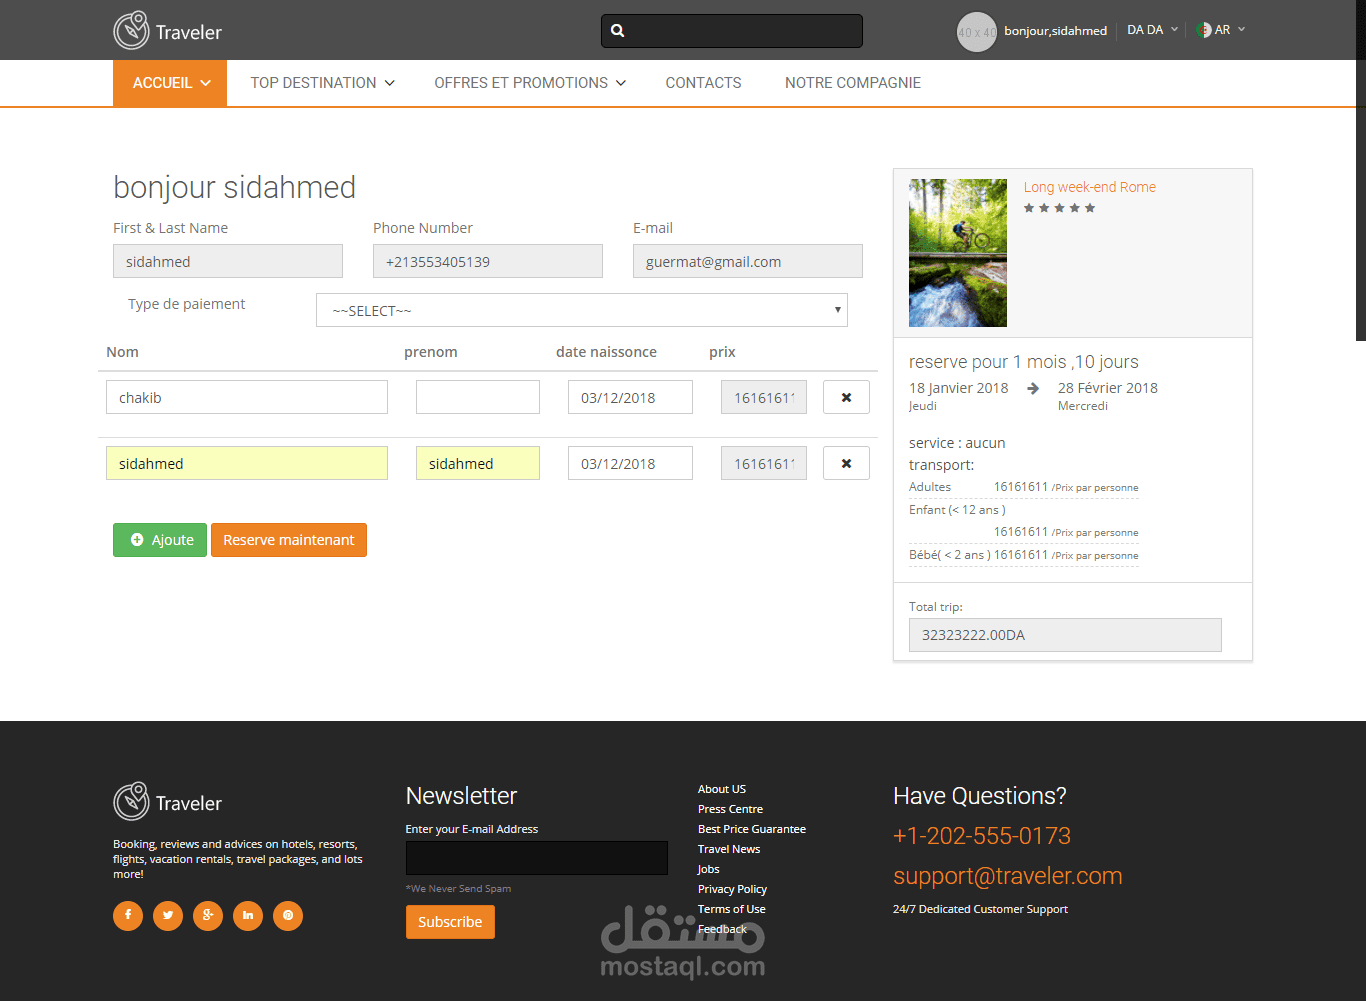The height and width of the screenshot is (1001, 1366).
Task: Click the Nom field containing sidahmed
Action: coord(247,463)
